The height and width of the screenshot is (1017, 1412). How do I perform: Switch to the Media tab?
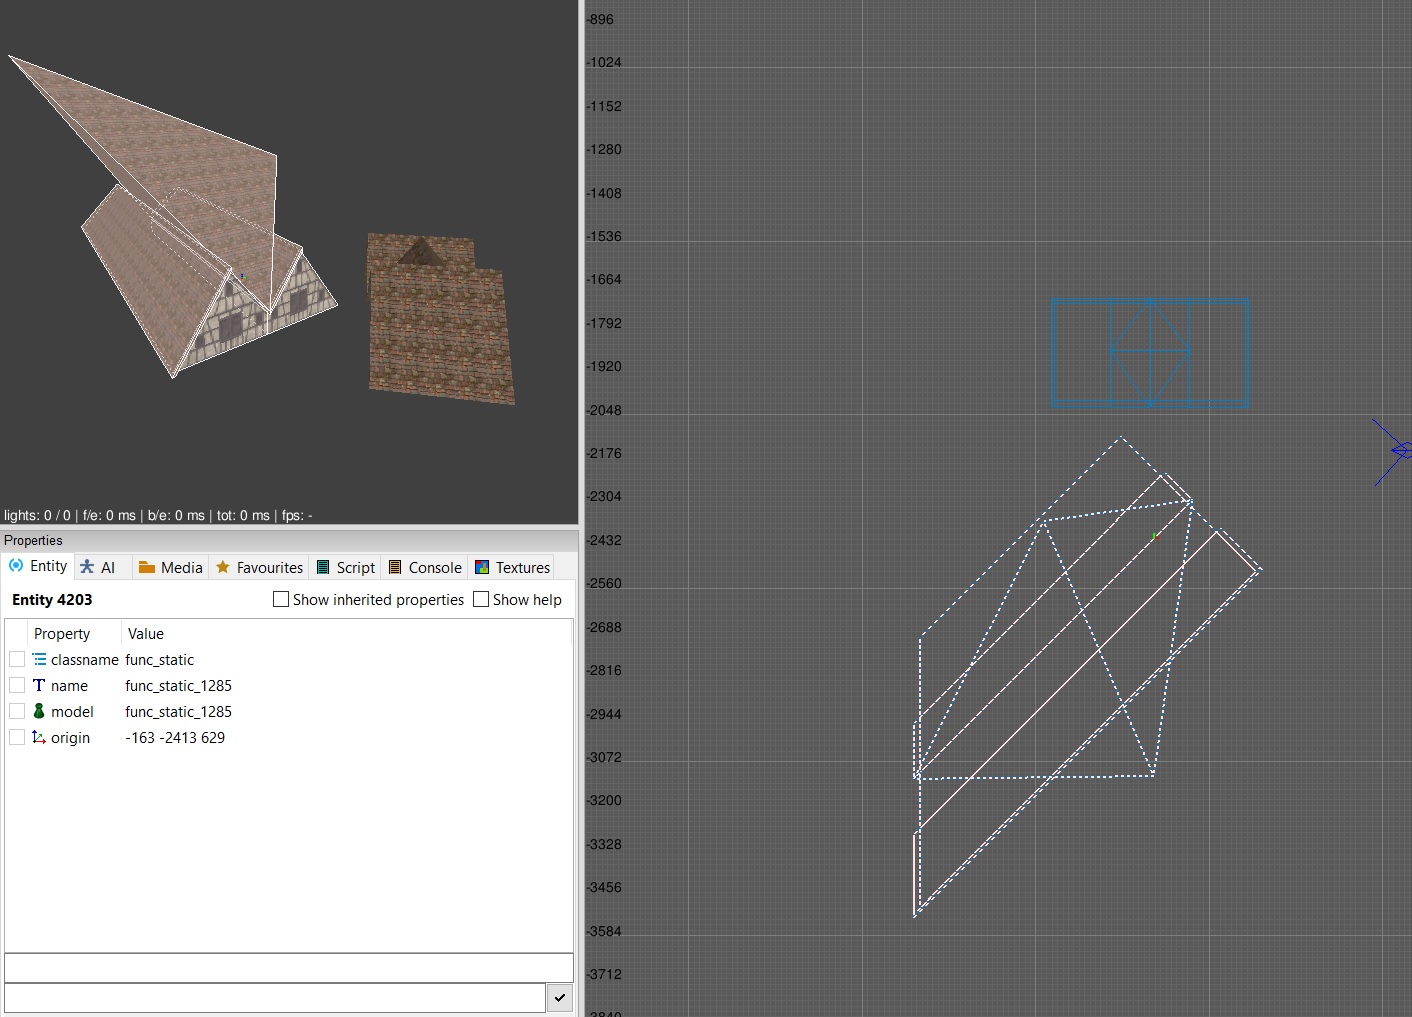tap(170, 567)
